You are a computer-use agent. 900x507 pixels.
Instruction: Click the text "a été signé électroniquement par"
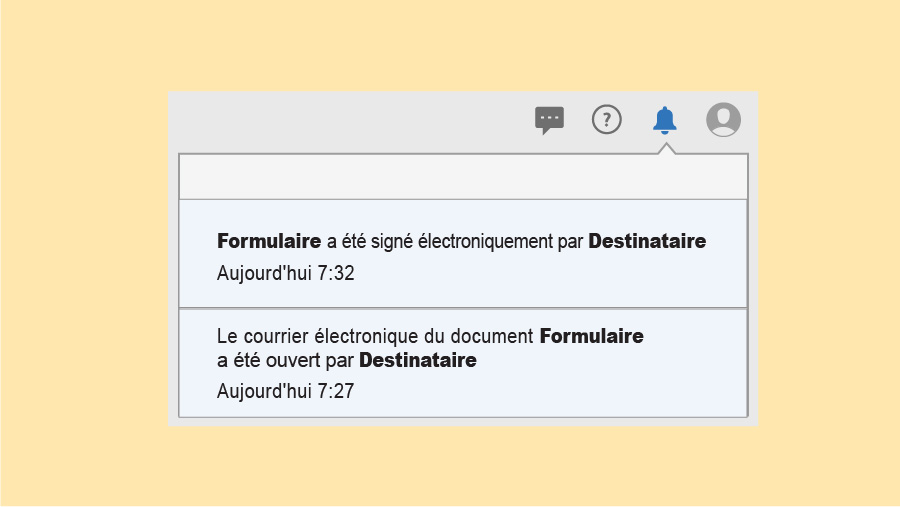tap(456, 241)
